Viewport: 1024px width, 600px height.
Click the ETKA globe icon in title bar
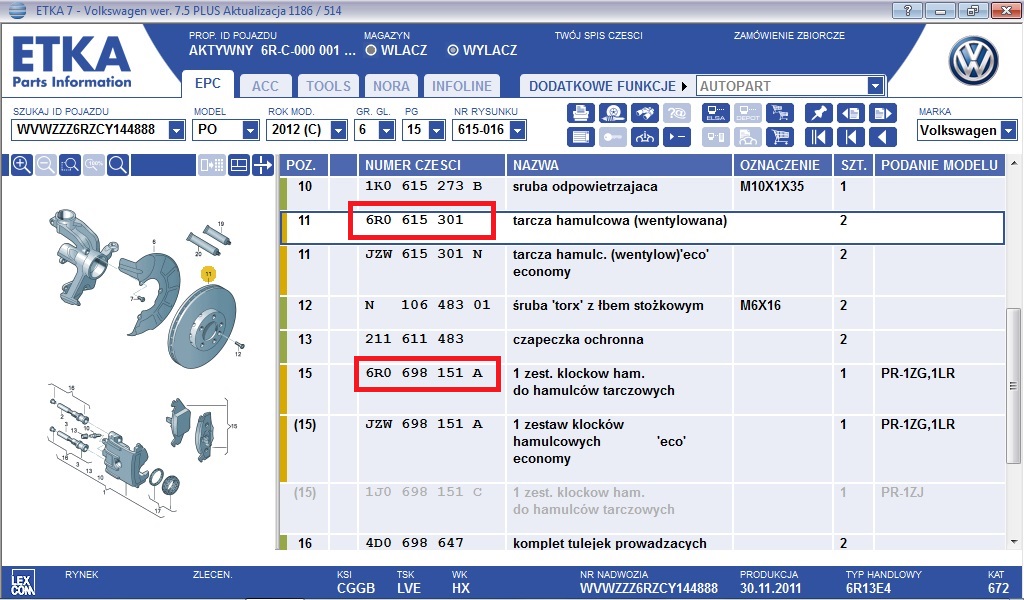17,10
